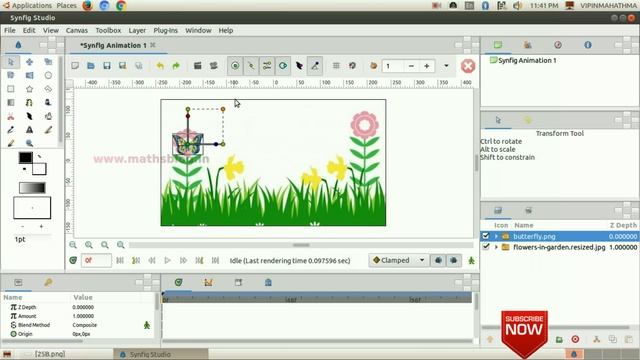Click the Redo arrow
Image resolution: width=640 pixels, height=360 pixels.
(176, 66)
